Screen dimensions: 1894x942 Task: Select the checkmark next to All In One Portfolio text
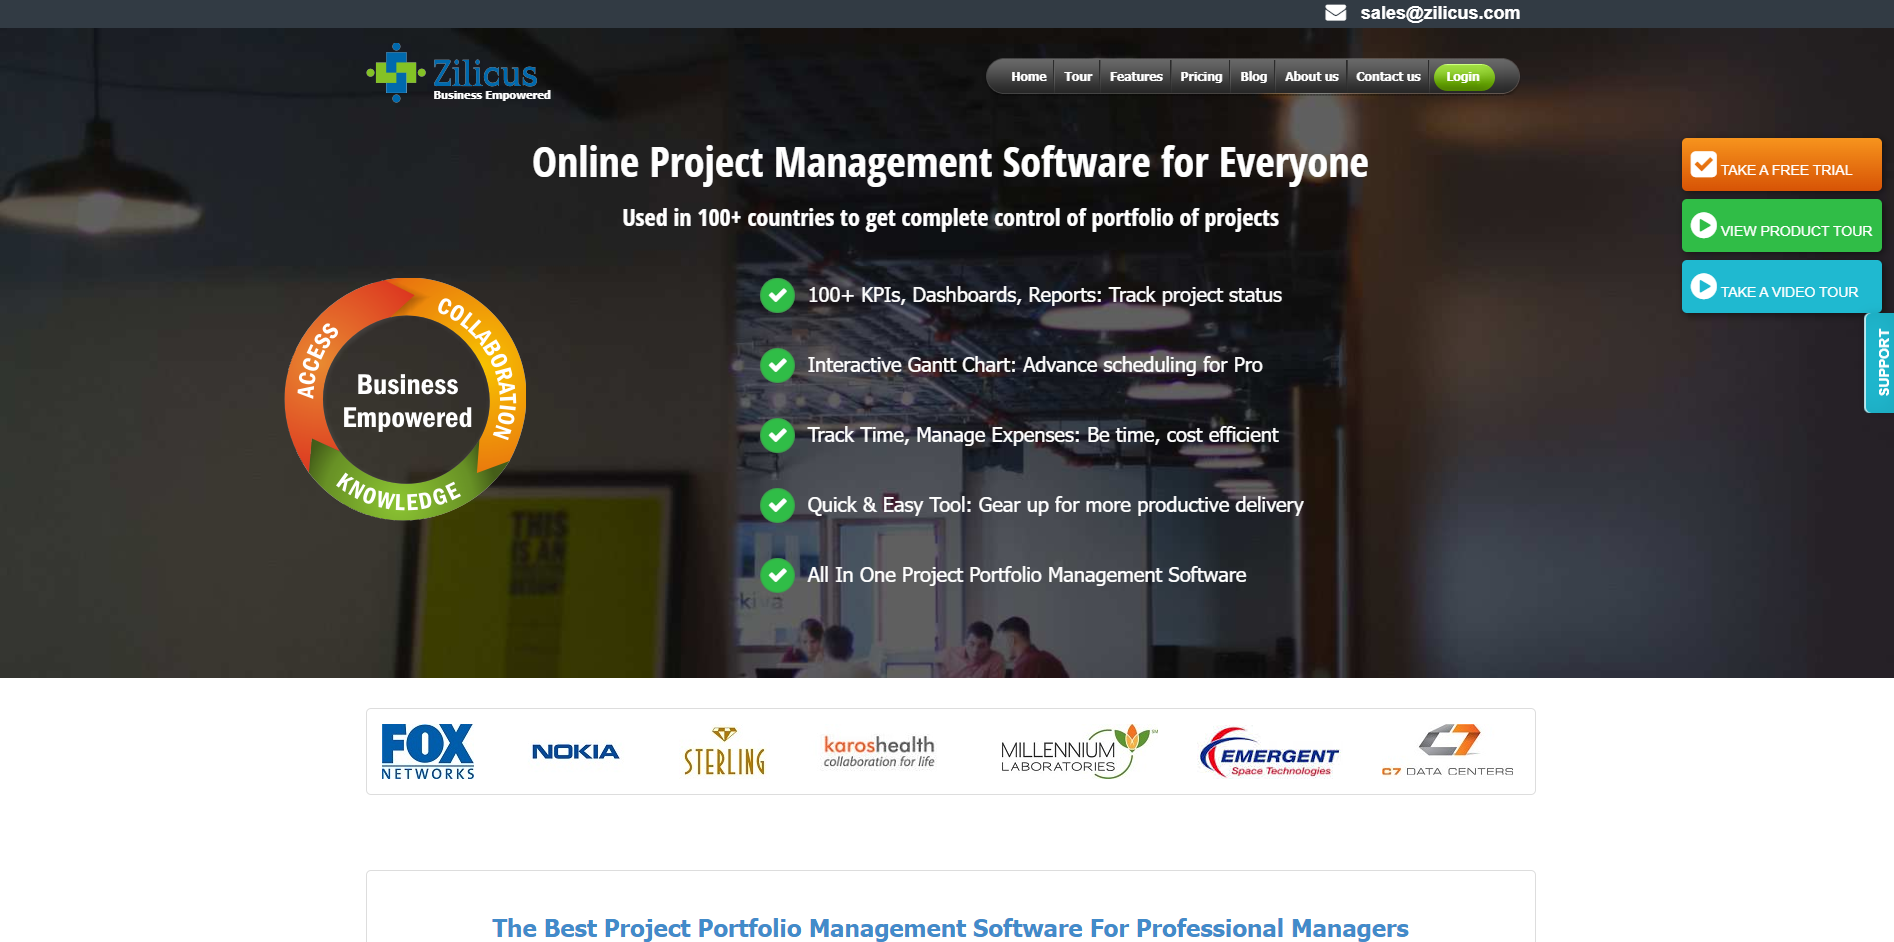click(x=778, y=575)
